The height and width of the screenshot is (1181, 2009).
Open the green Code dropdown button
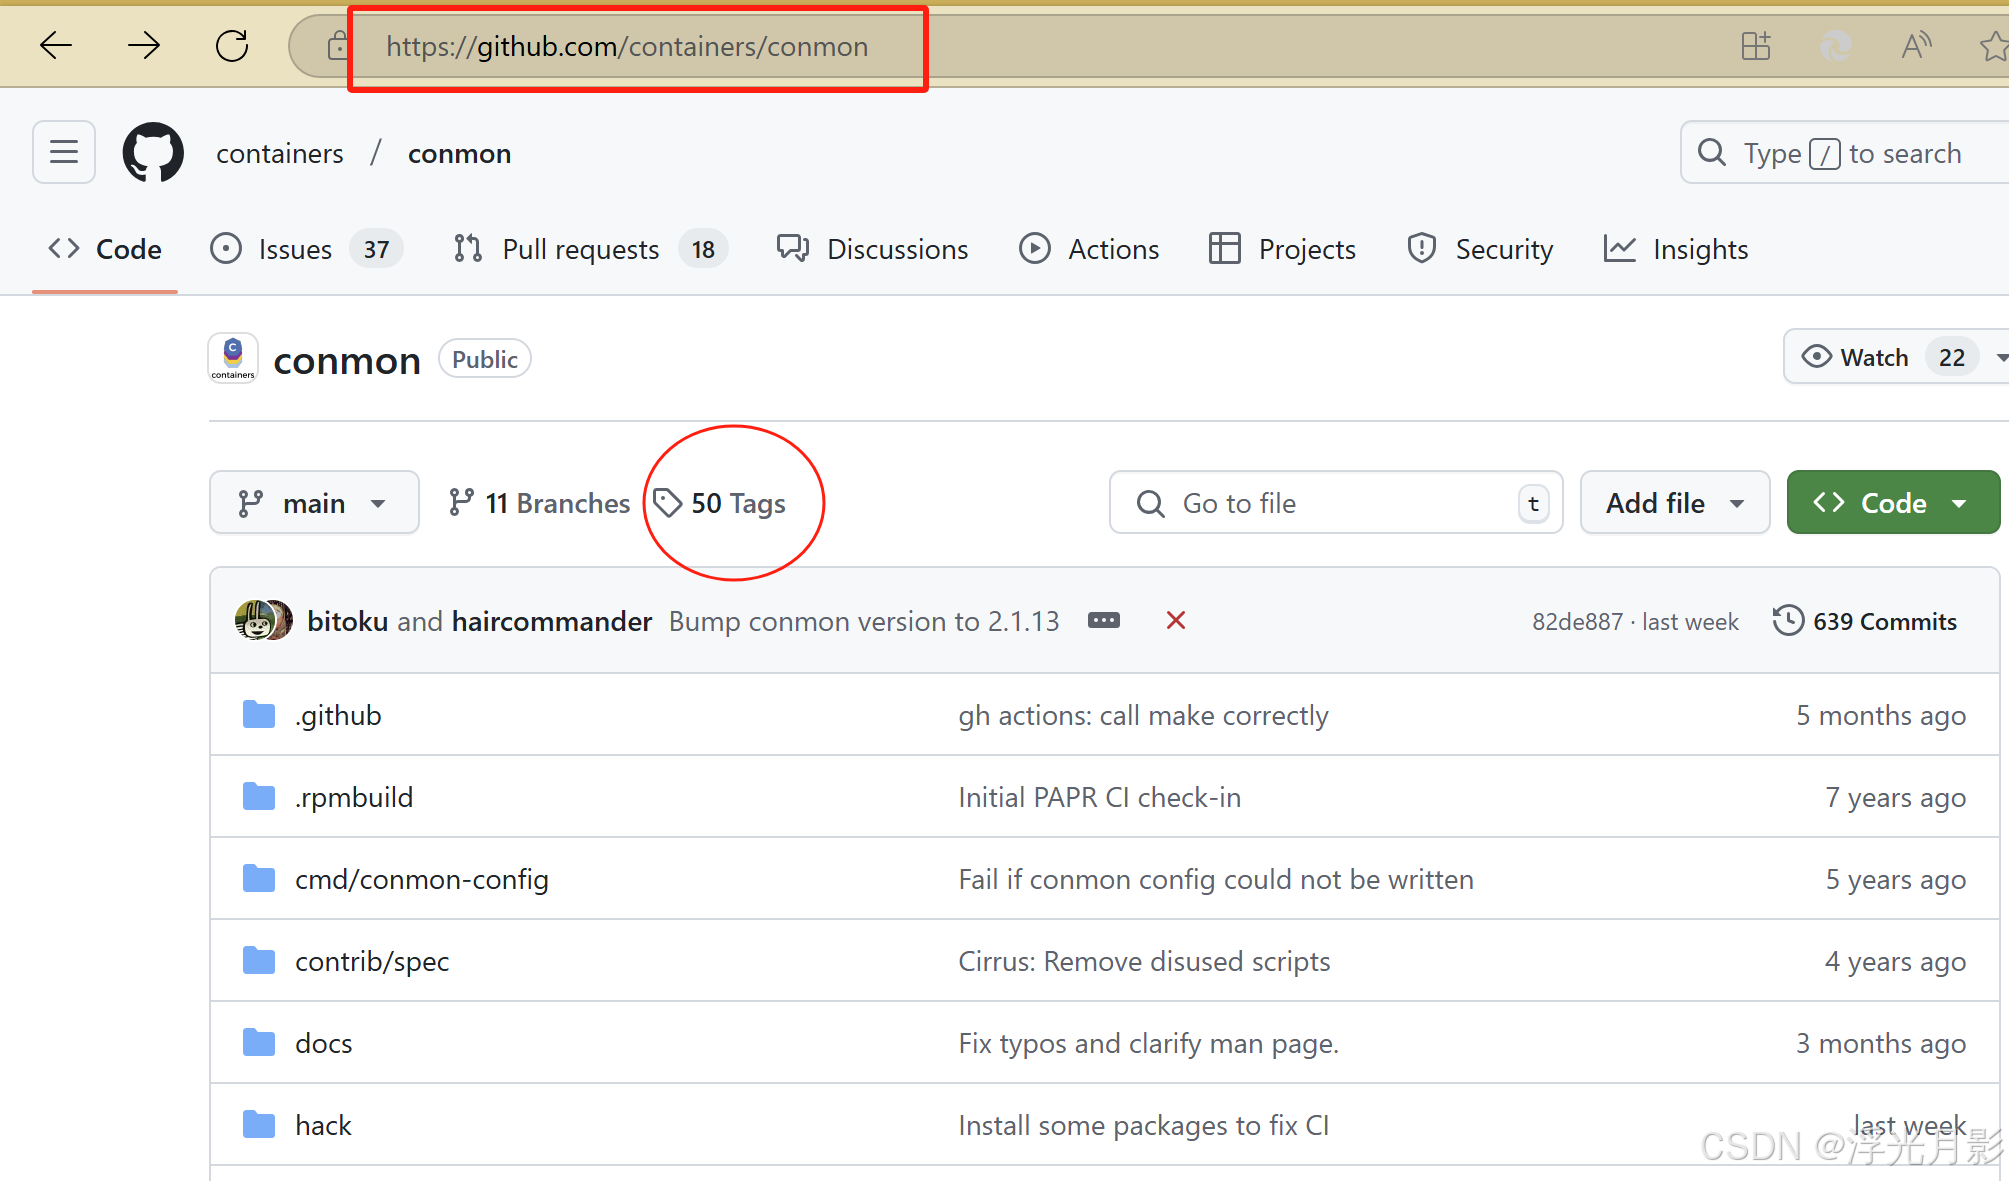(x=1892, y=503)
